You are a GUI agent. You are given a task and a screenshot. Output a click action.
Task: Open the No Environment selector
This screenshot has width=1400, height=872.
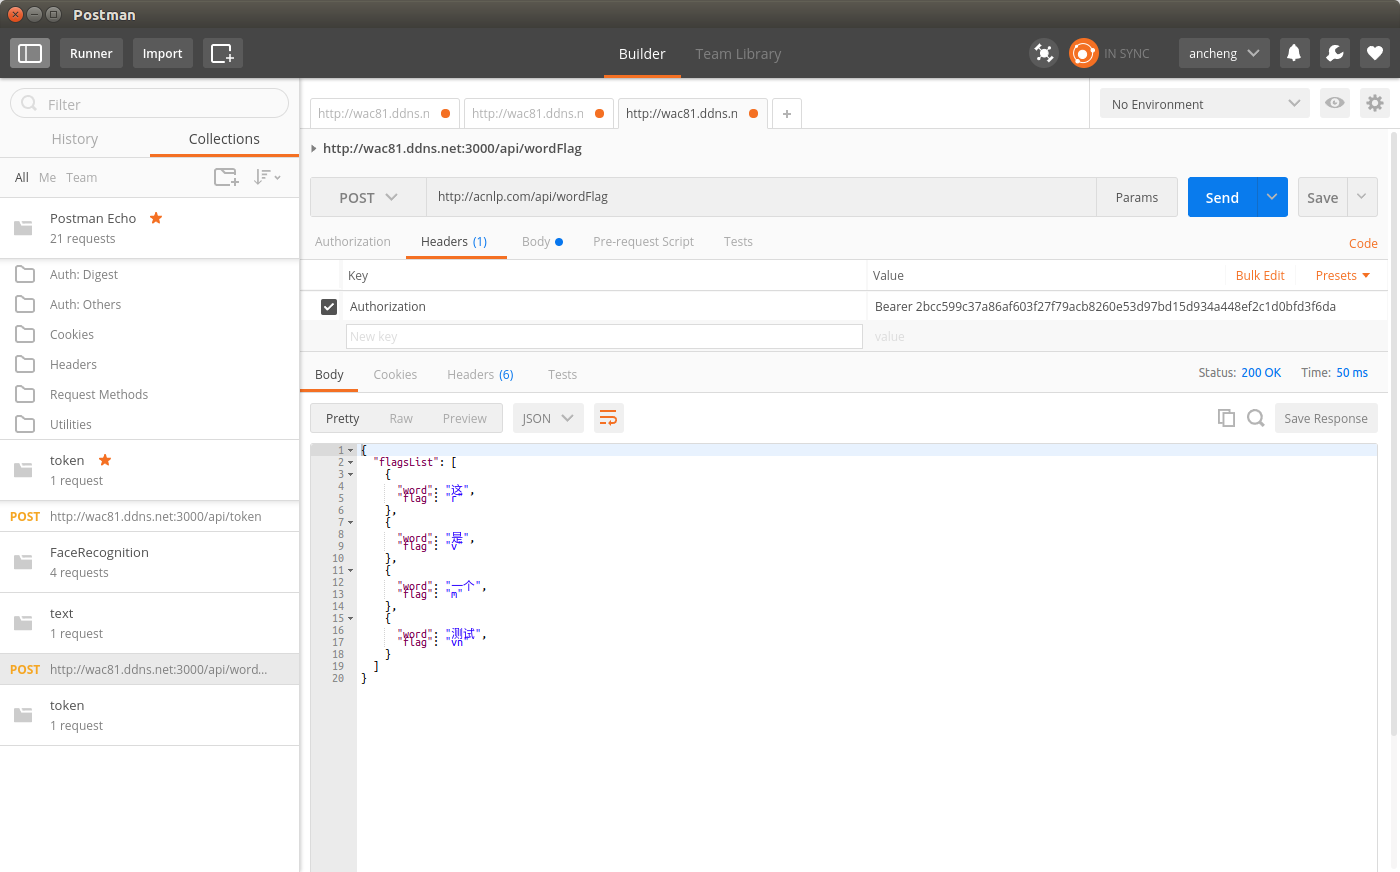(x=1205, y=104)
